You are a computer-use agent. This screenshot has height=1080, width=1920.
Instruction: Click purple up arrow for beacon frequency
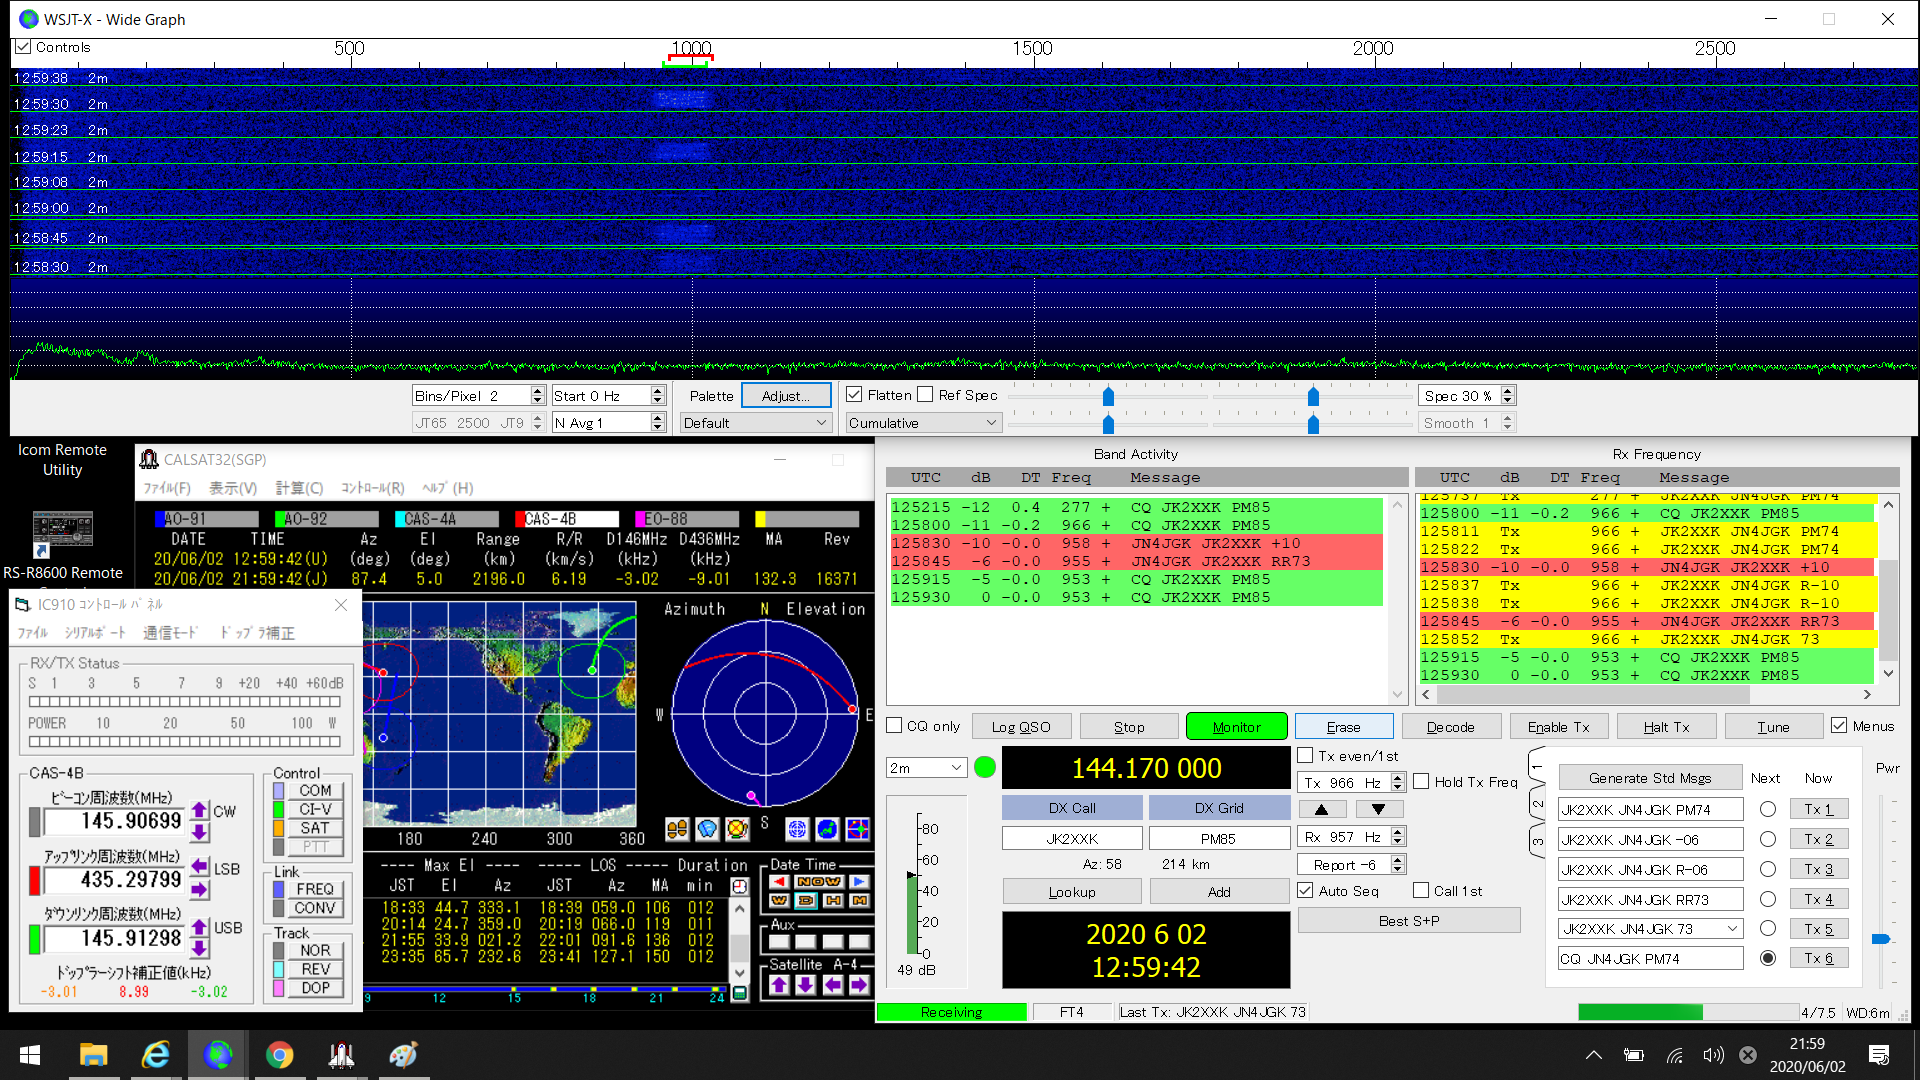[199, 810]
